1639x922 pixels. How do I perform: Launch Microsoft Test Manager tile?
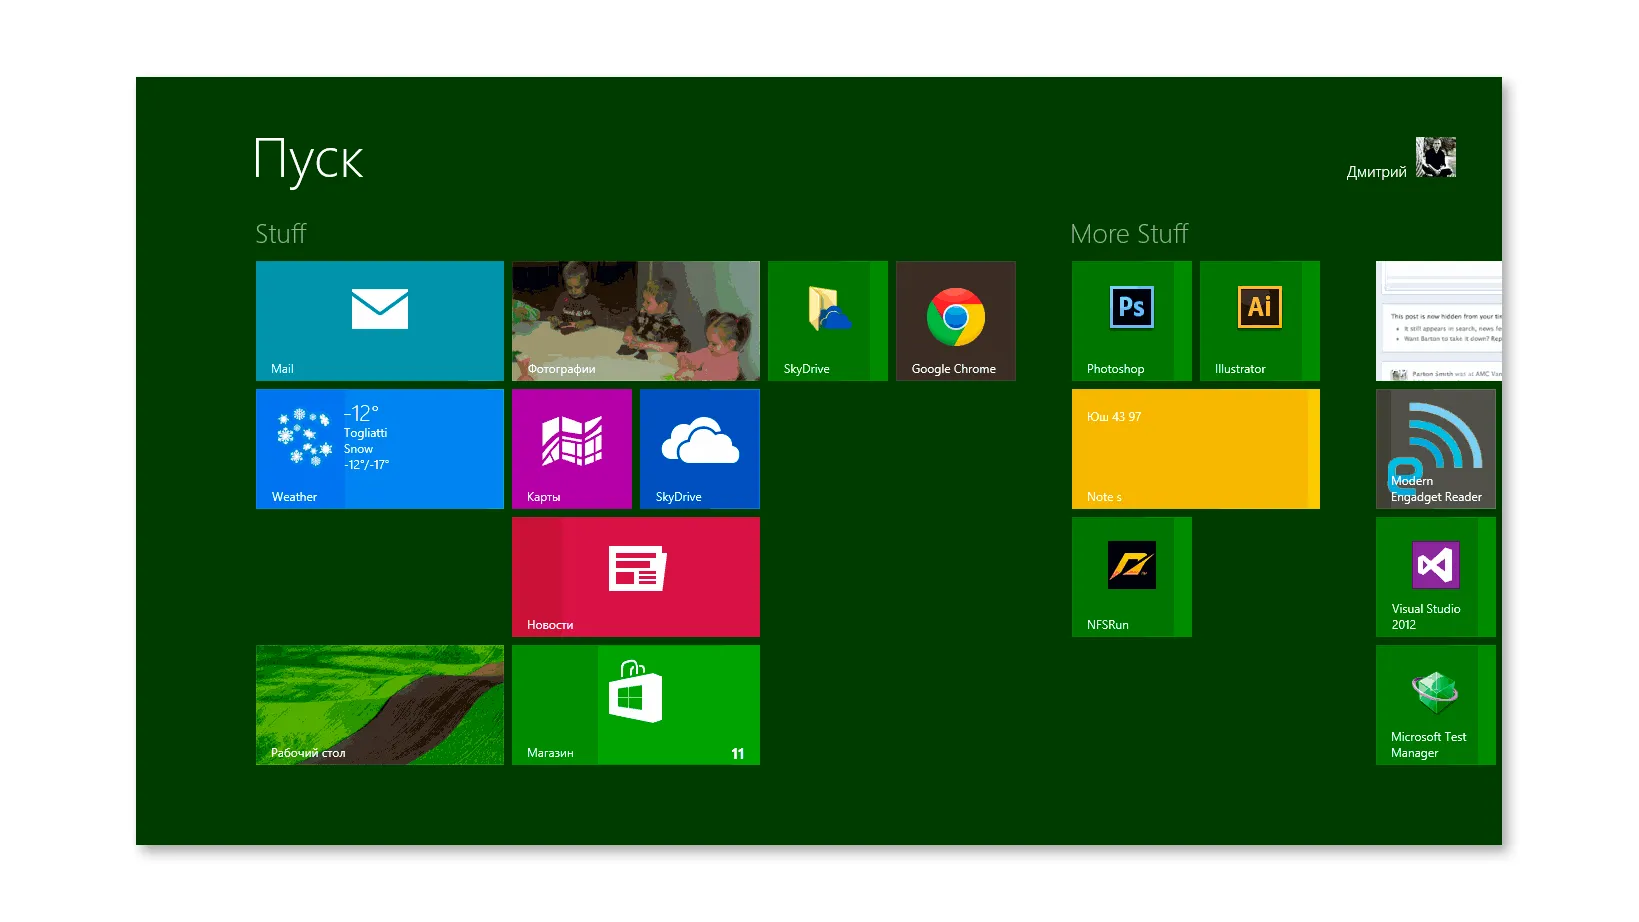(1435, 704)
